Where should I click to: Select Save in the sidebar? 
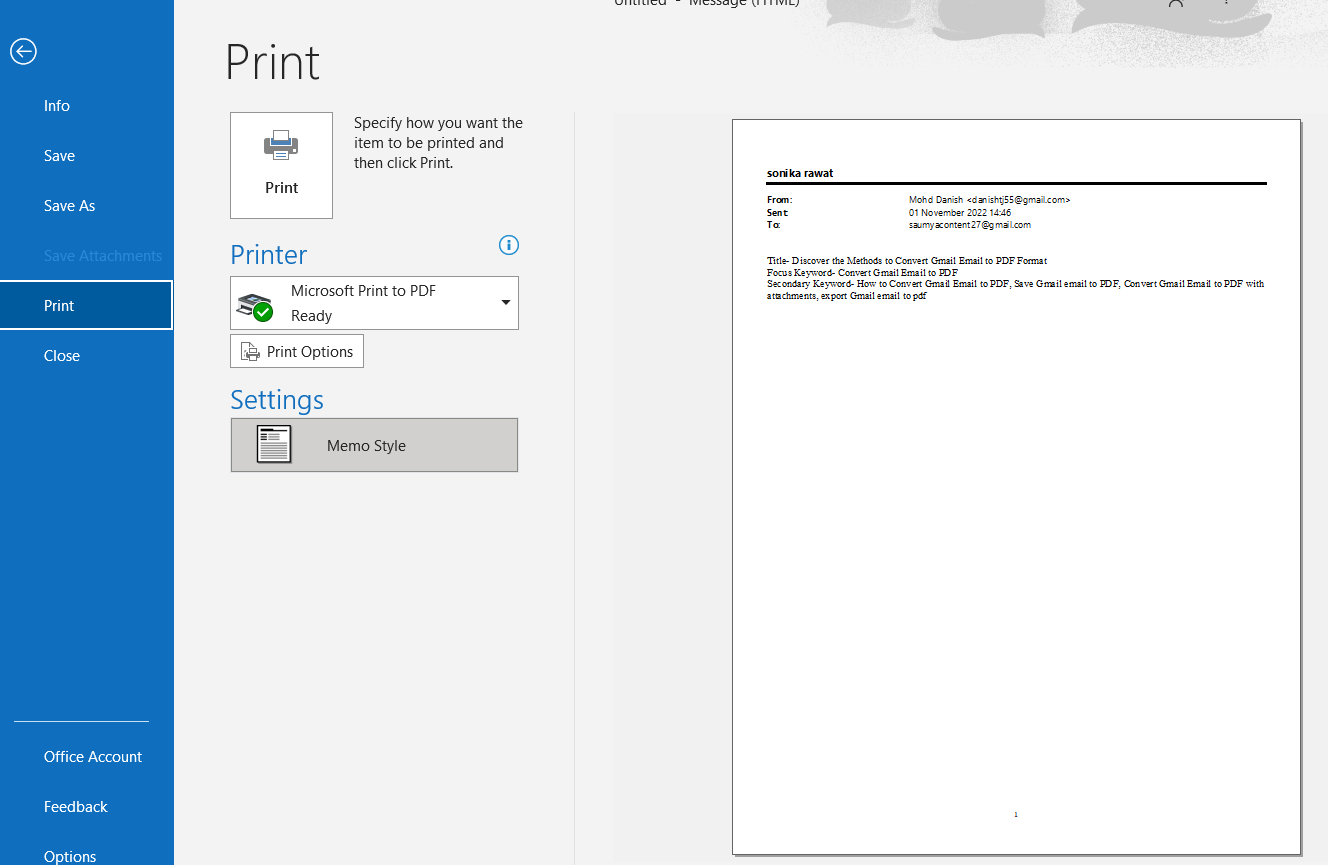59,156
